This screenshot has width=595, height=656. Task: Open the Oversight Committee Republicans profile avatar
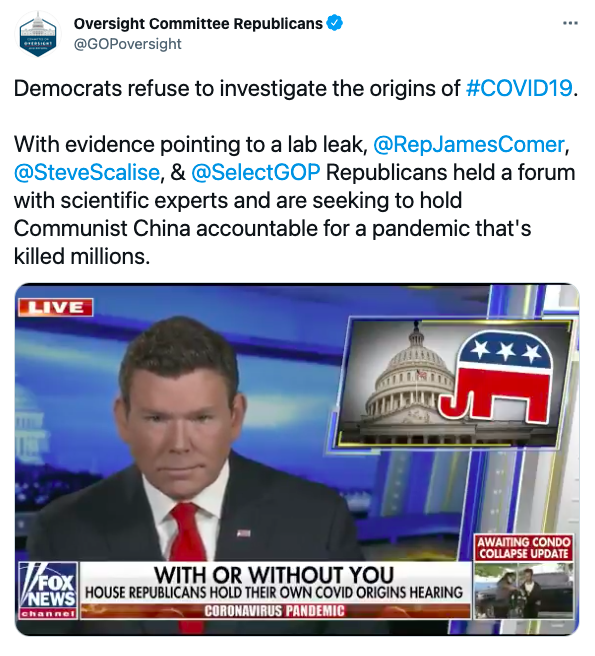38,34
